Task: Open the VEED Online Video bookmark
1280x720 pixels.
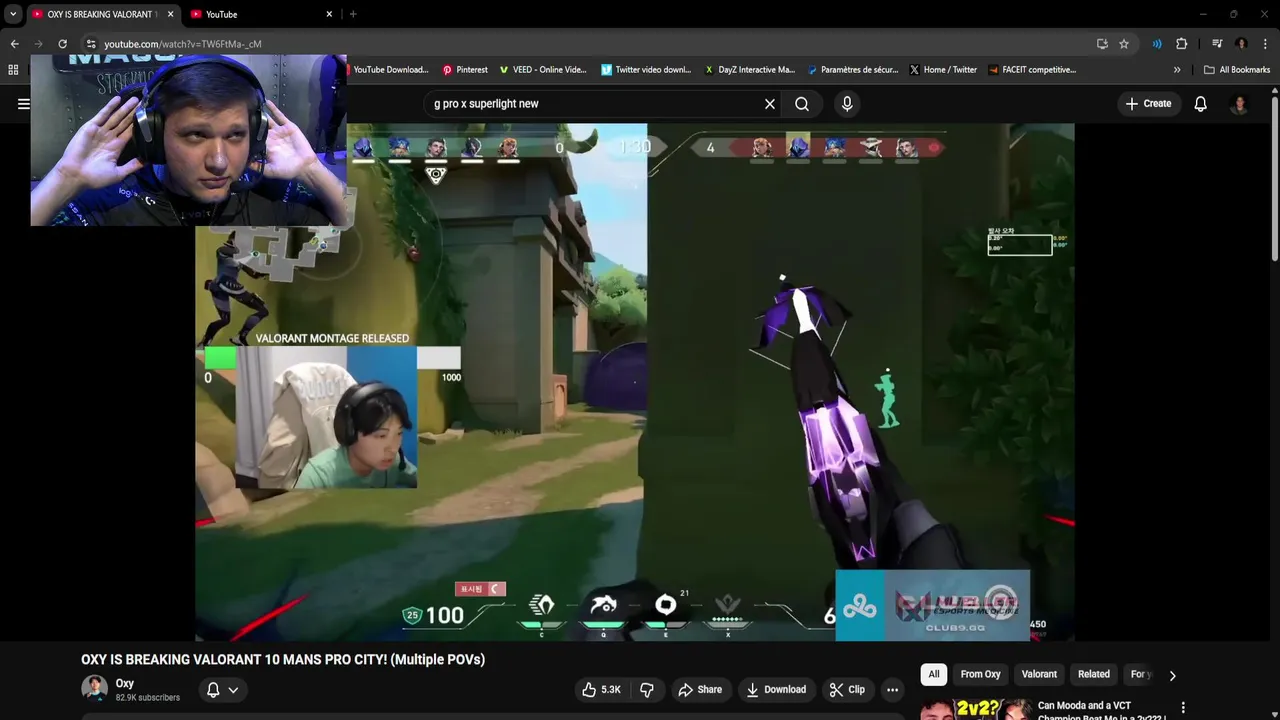Action: click(x=542, y=70)
